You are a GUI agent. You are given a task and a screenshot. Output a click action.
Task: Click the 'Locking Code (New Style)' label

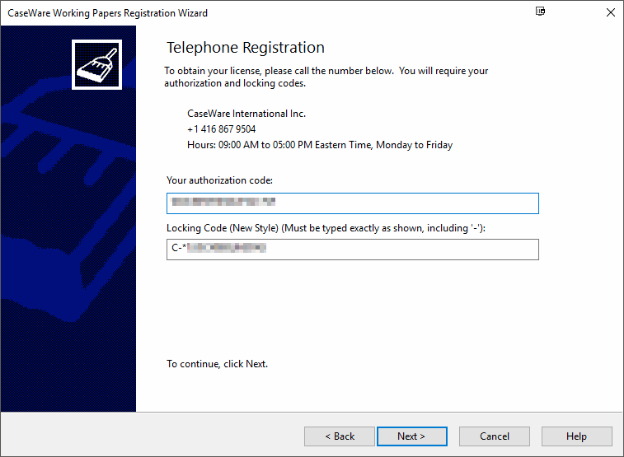pyautogui.click(x=326, y=228)
